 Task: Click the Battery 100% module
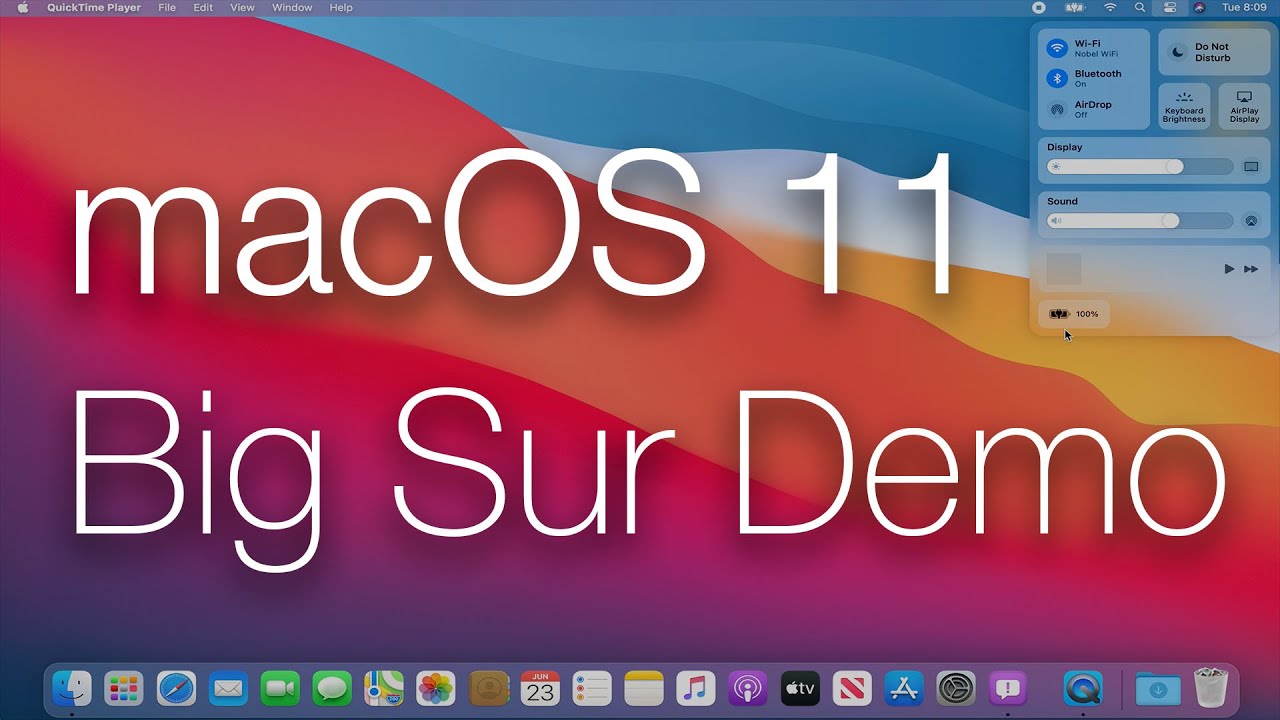(x=1074, y=314)
